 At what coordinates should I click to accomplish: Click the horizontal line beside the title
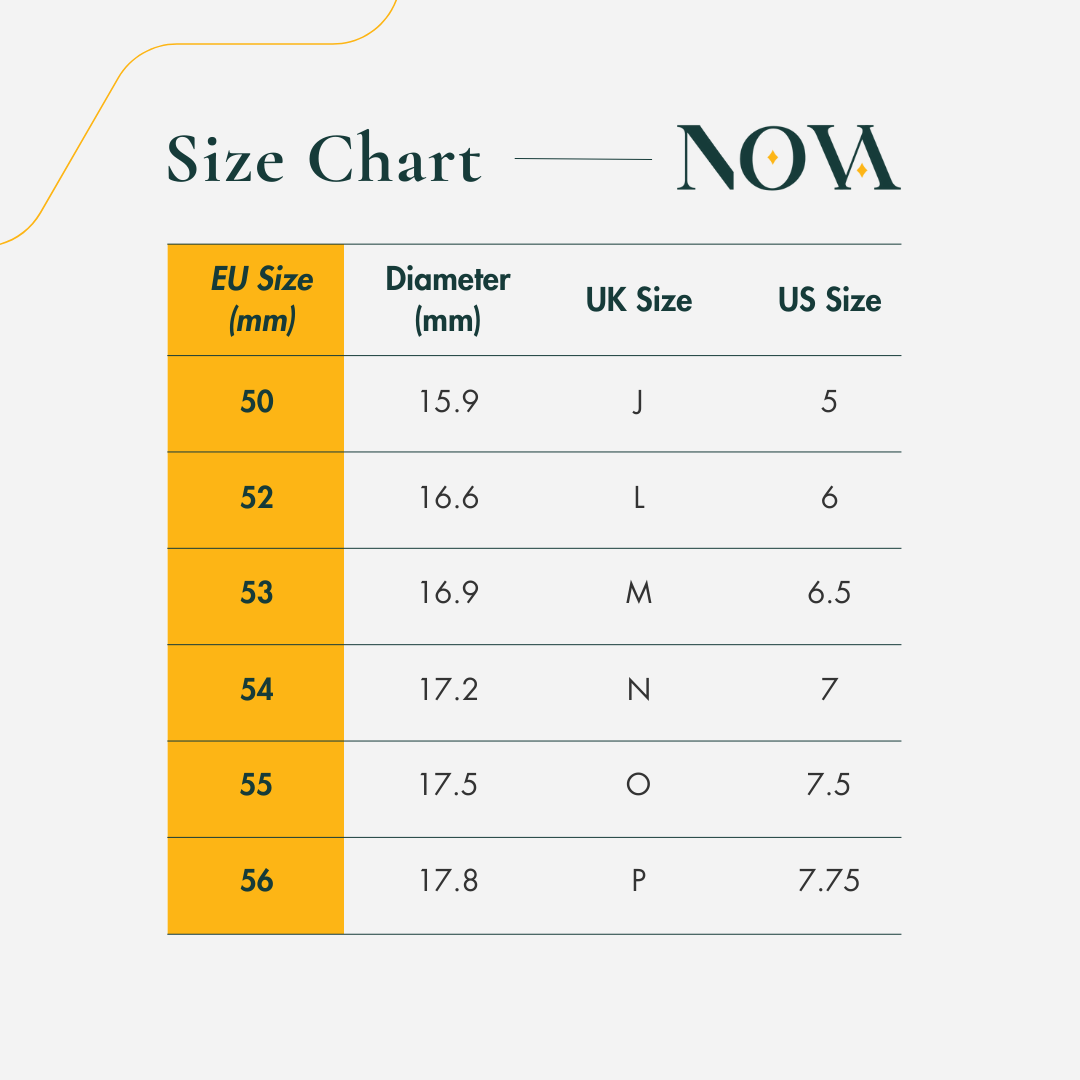coord(583,159)
